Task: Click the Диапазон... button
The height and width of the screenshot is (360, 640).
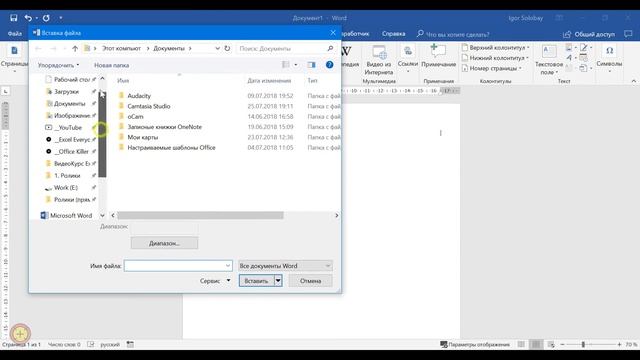Action: pos(164,243)
